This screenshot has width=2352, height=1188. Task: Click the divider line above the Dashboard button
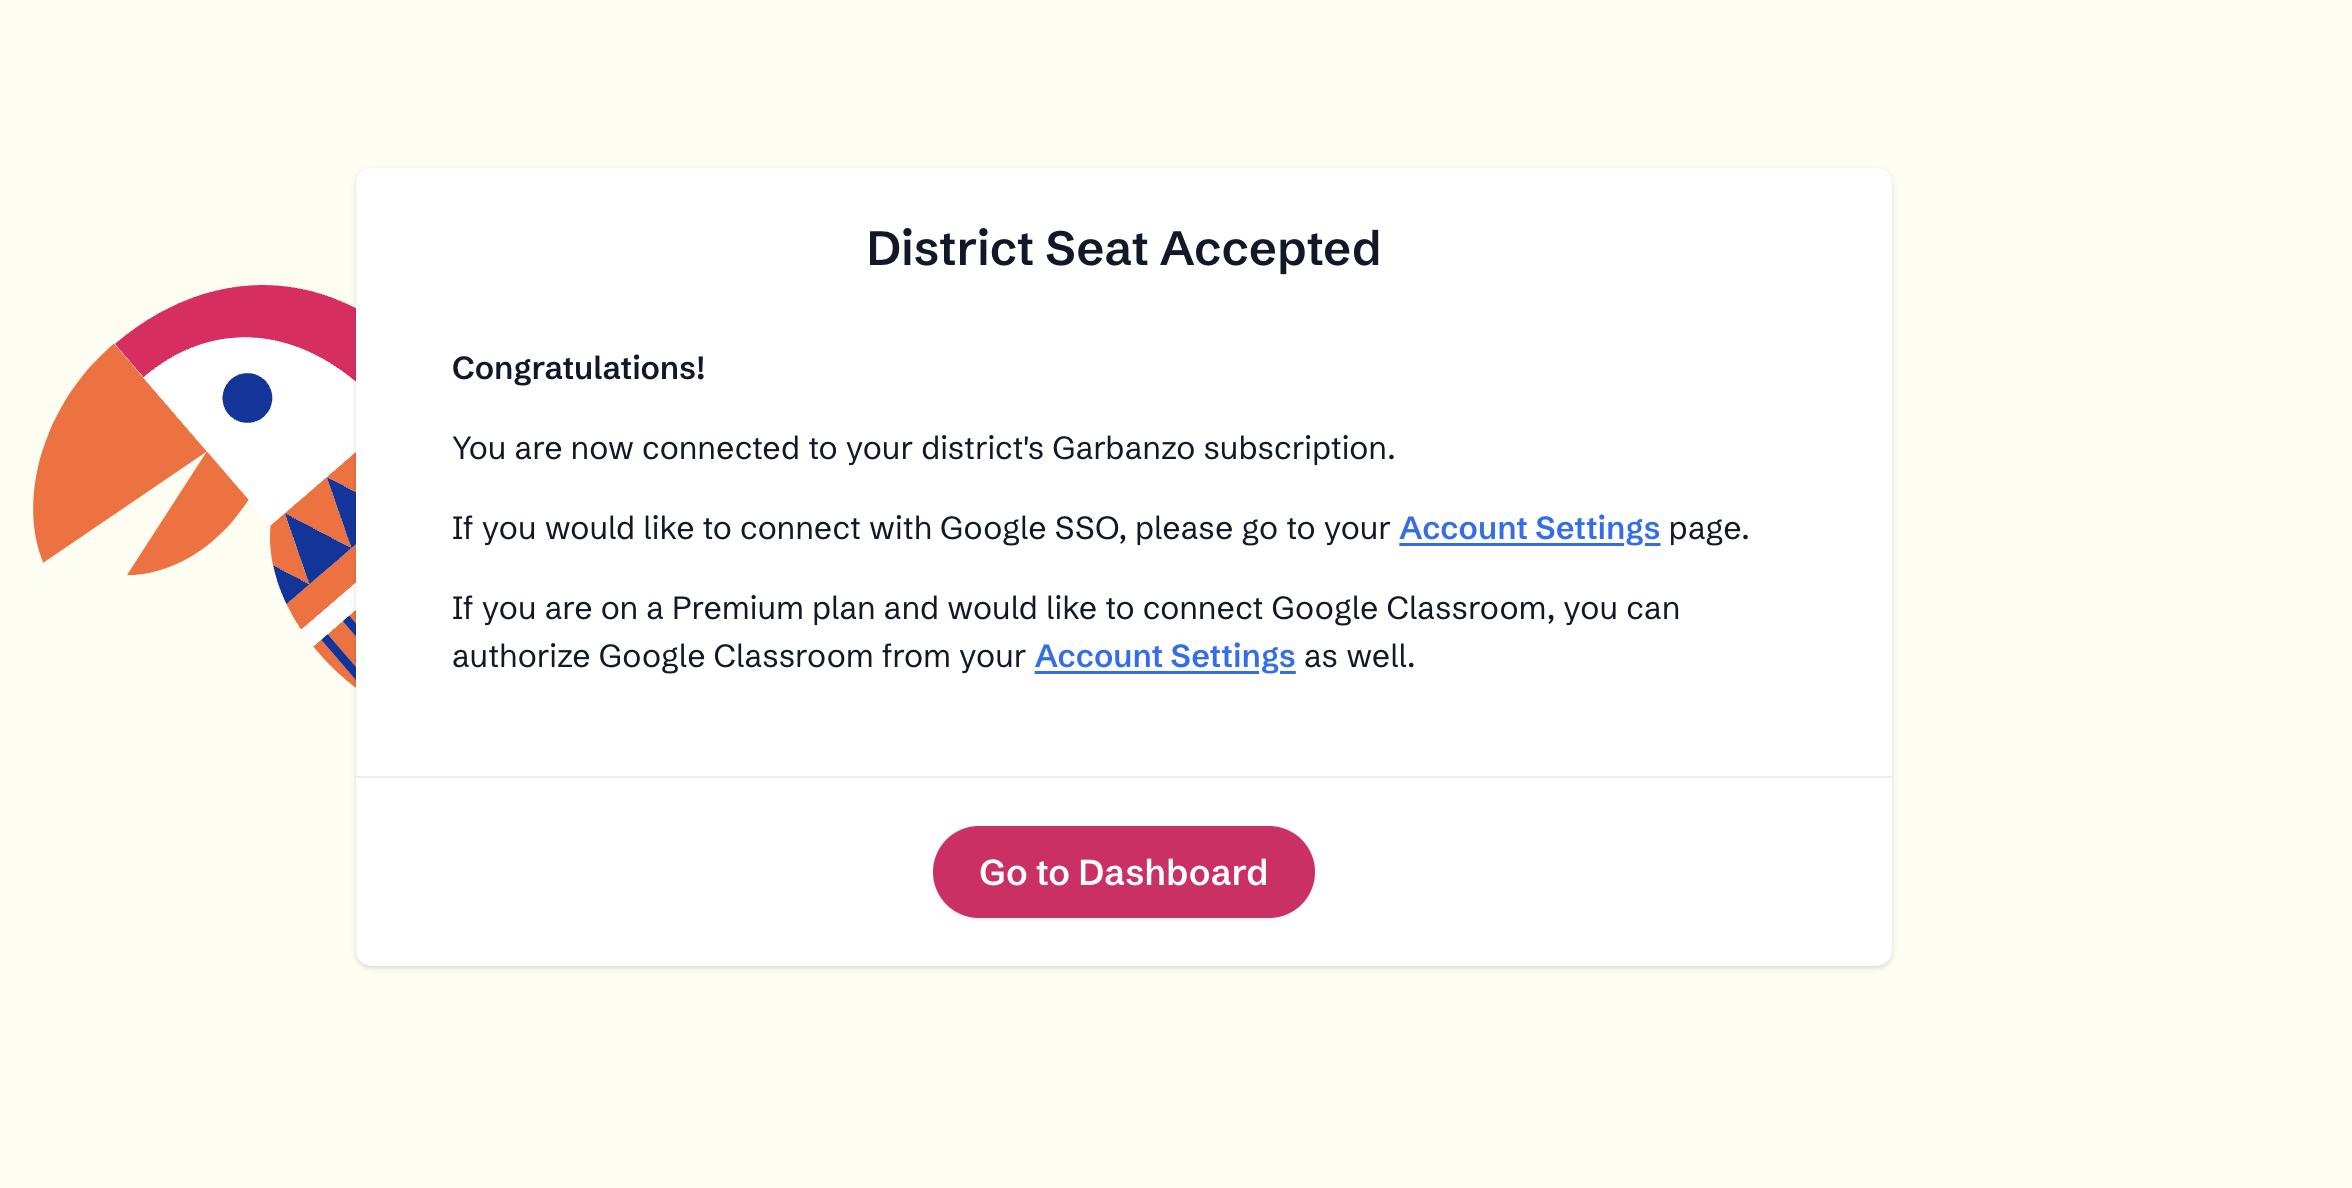(1123, 777)
